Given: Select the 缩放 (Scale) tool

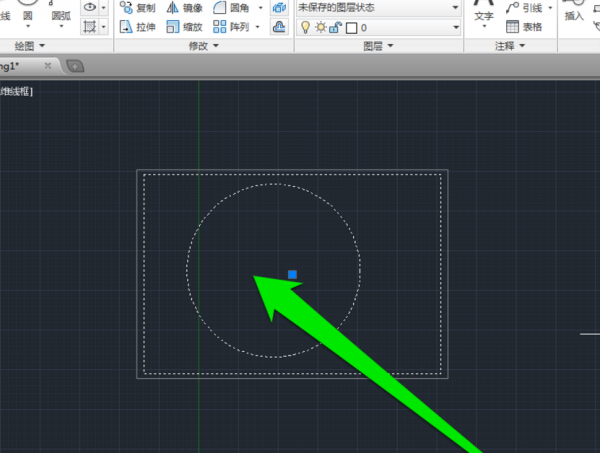Looking at the screenshot, I should [184, 27].
